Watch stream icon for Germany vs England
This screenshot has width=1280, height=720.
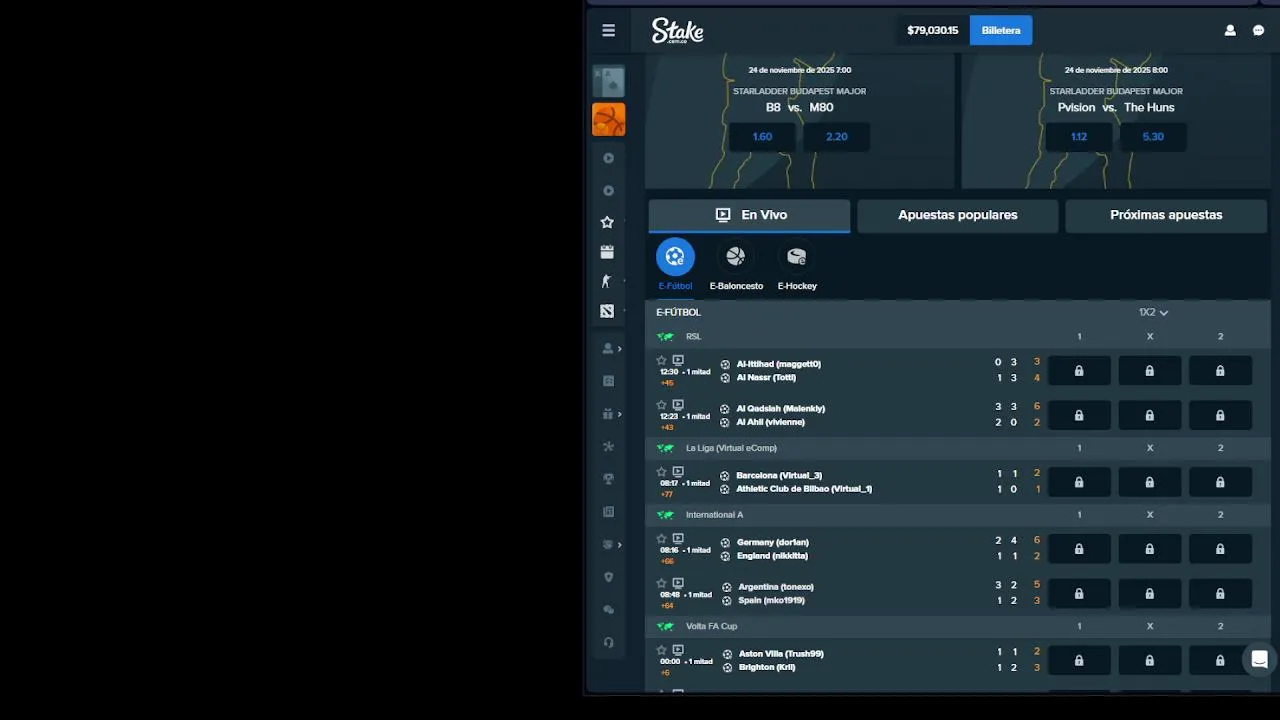(x=678, y=538)
